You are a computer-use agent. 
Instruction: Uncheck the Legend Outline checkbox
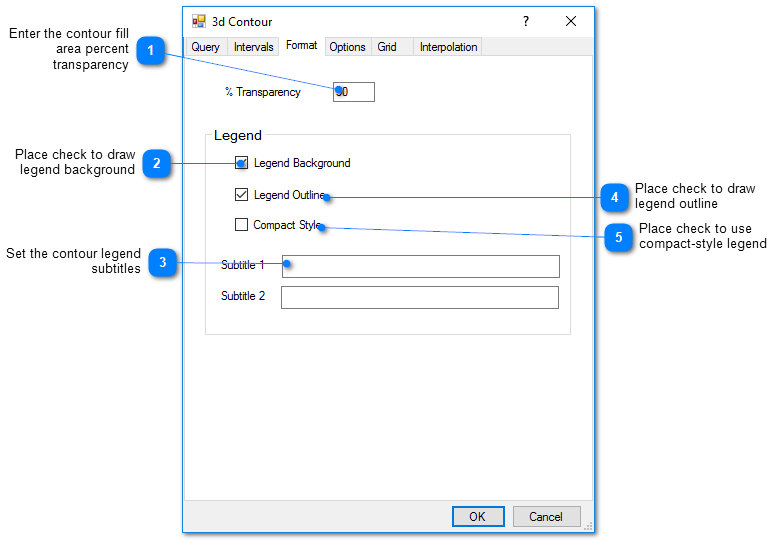tap(241, 195)
